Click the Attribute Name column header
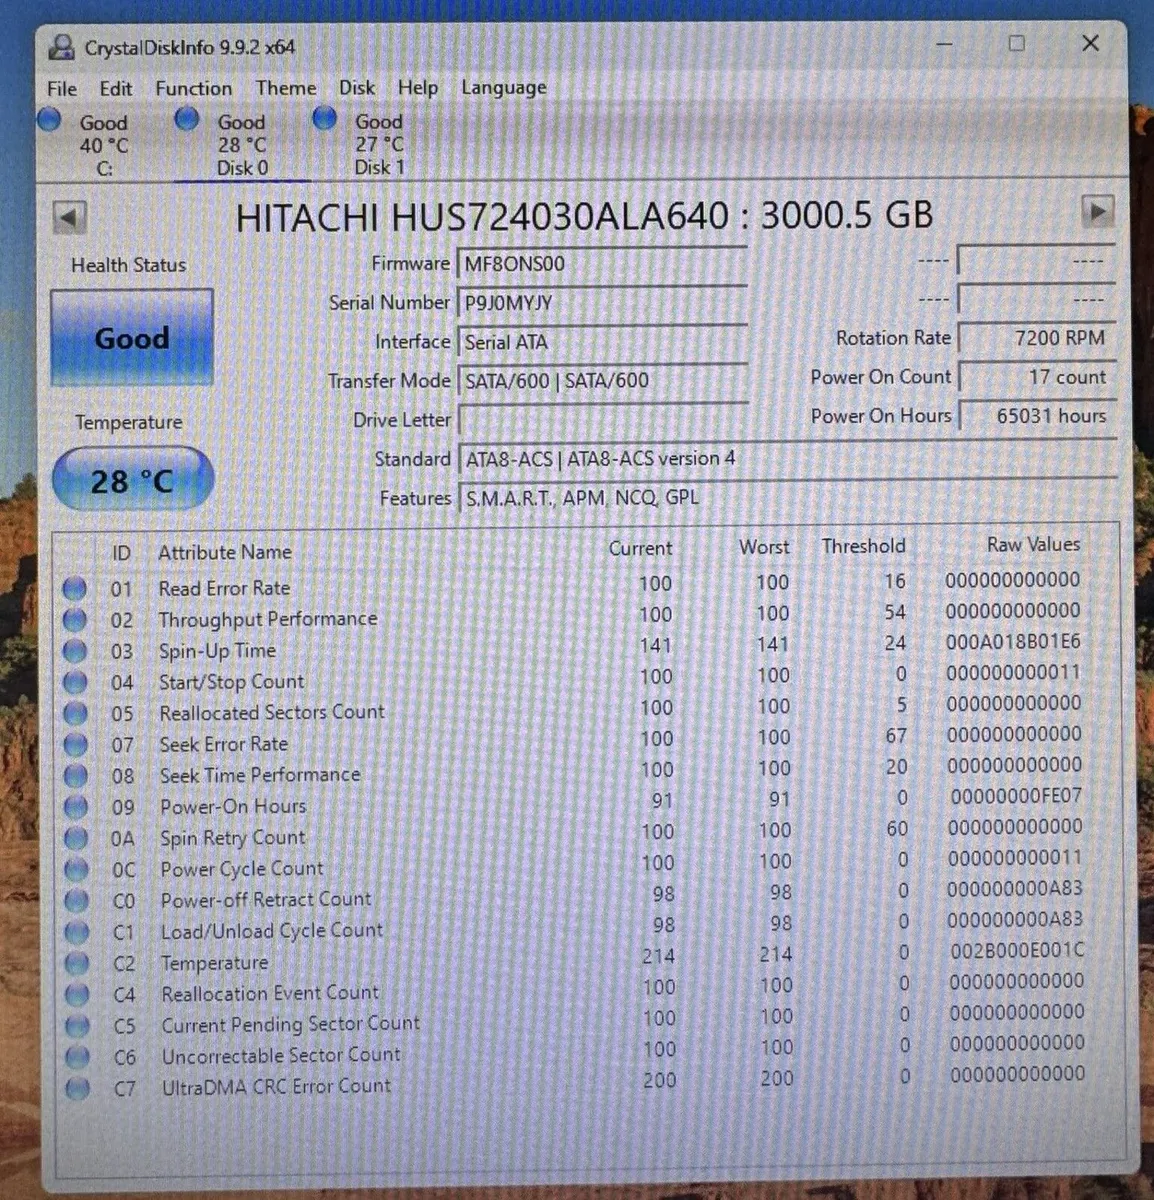Viewport: 1154px width, 1200px height. point(225,552)
